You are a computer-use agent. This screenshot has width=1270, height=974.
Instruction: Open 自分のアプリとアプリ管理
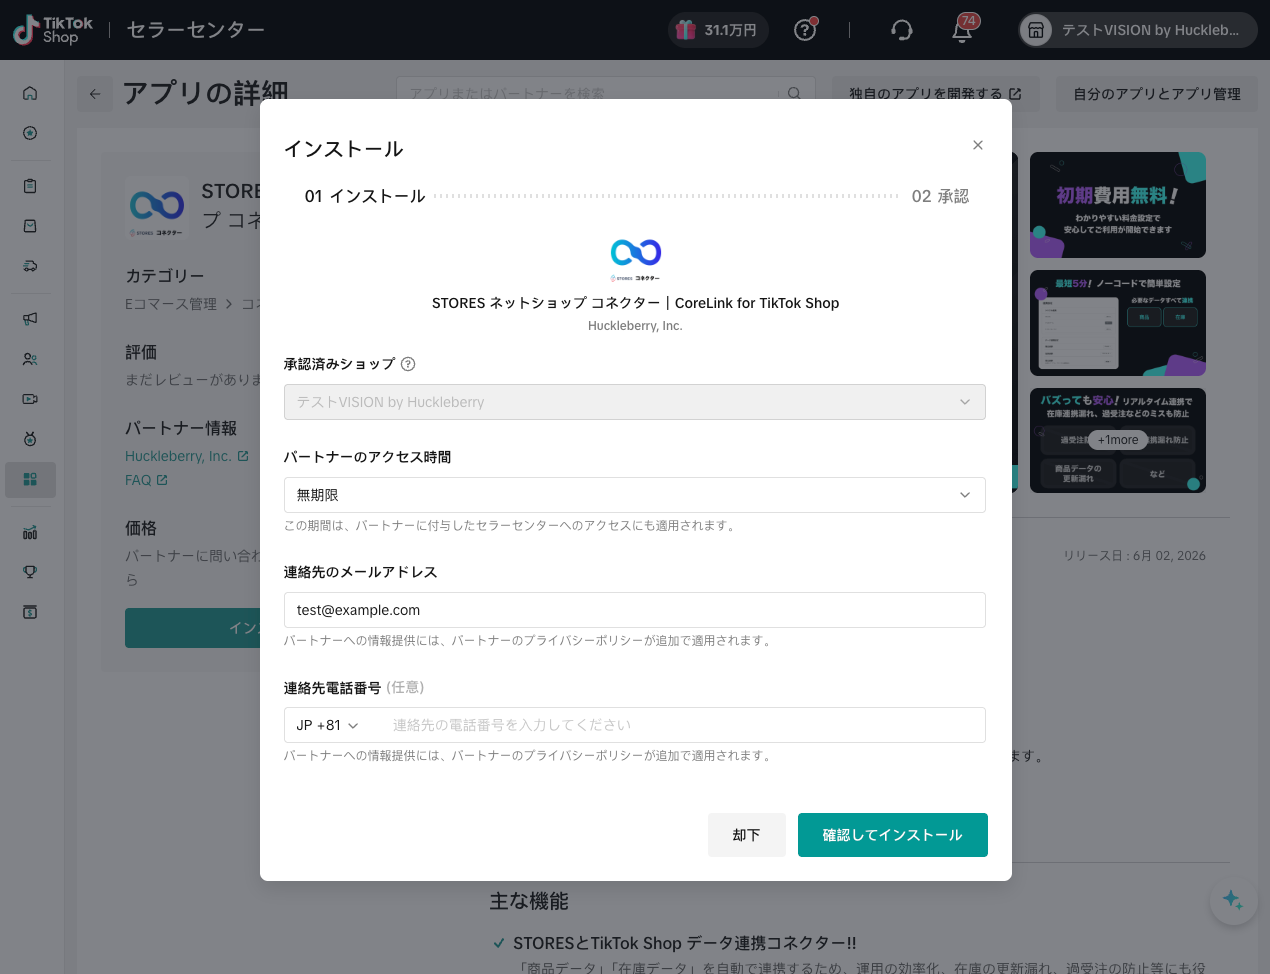coord(1157,94)
